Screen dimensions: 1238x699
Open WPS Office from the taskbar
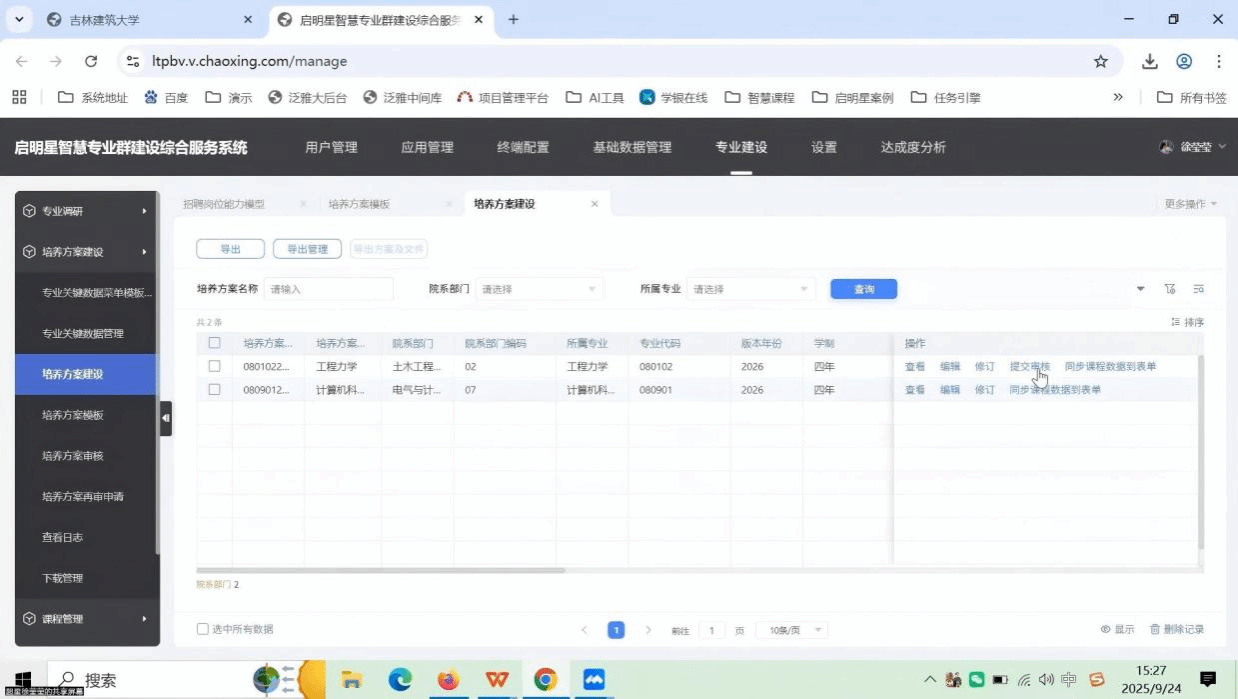coord(497,680)
